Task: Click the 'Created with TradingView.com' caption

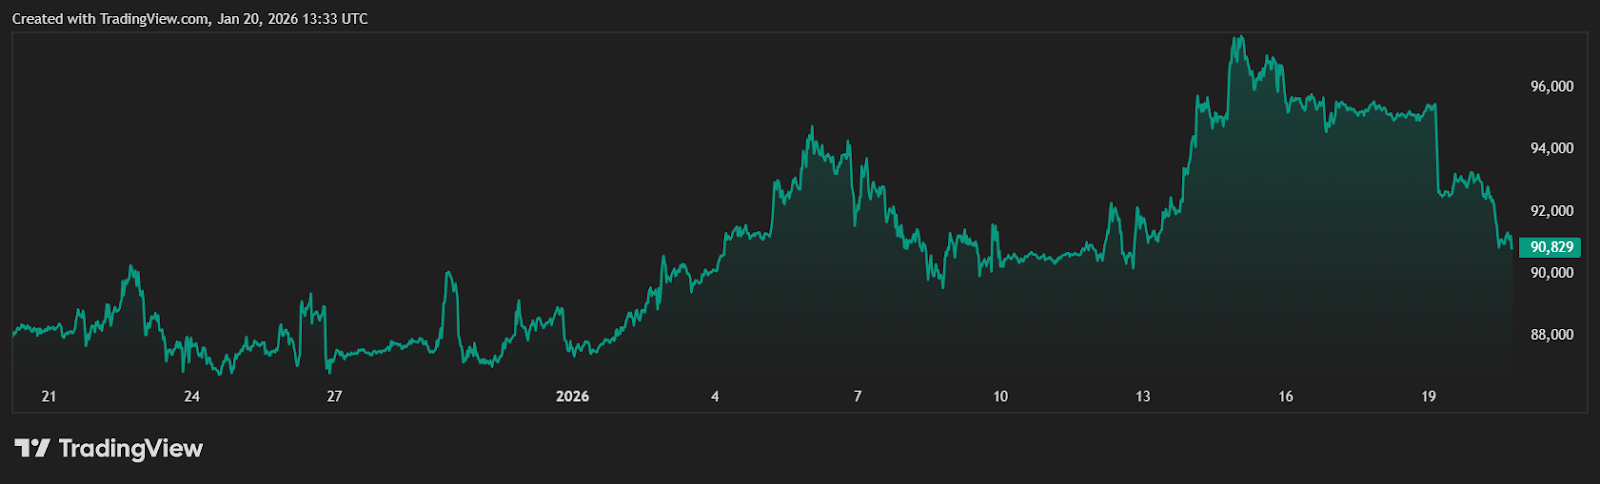Action: [190, 19]
